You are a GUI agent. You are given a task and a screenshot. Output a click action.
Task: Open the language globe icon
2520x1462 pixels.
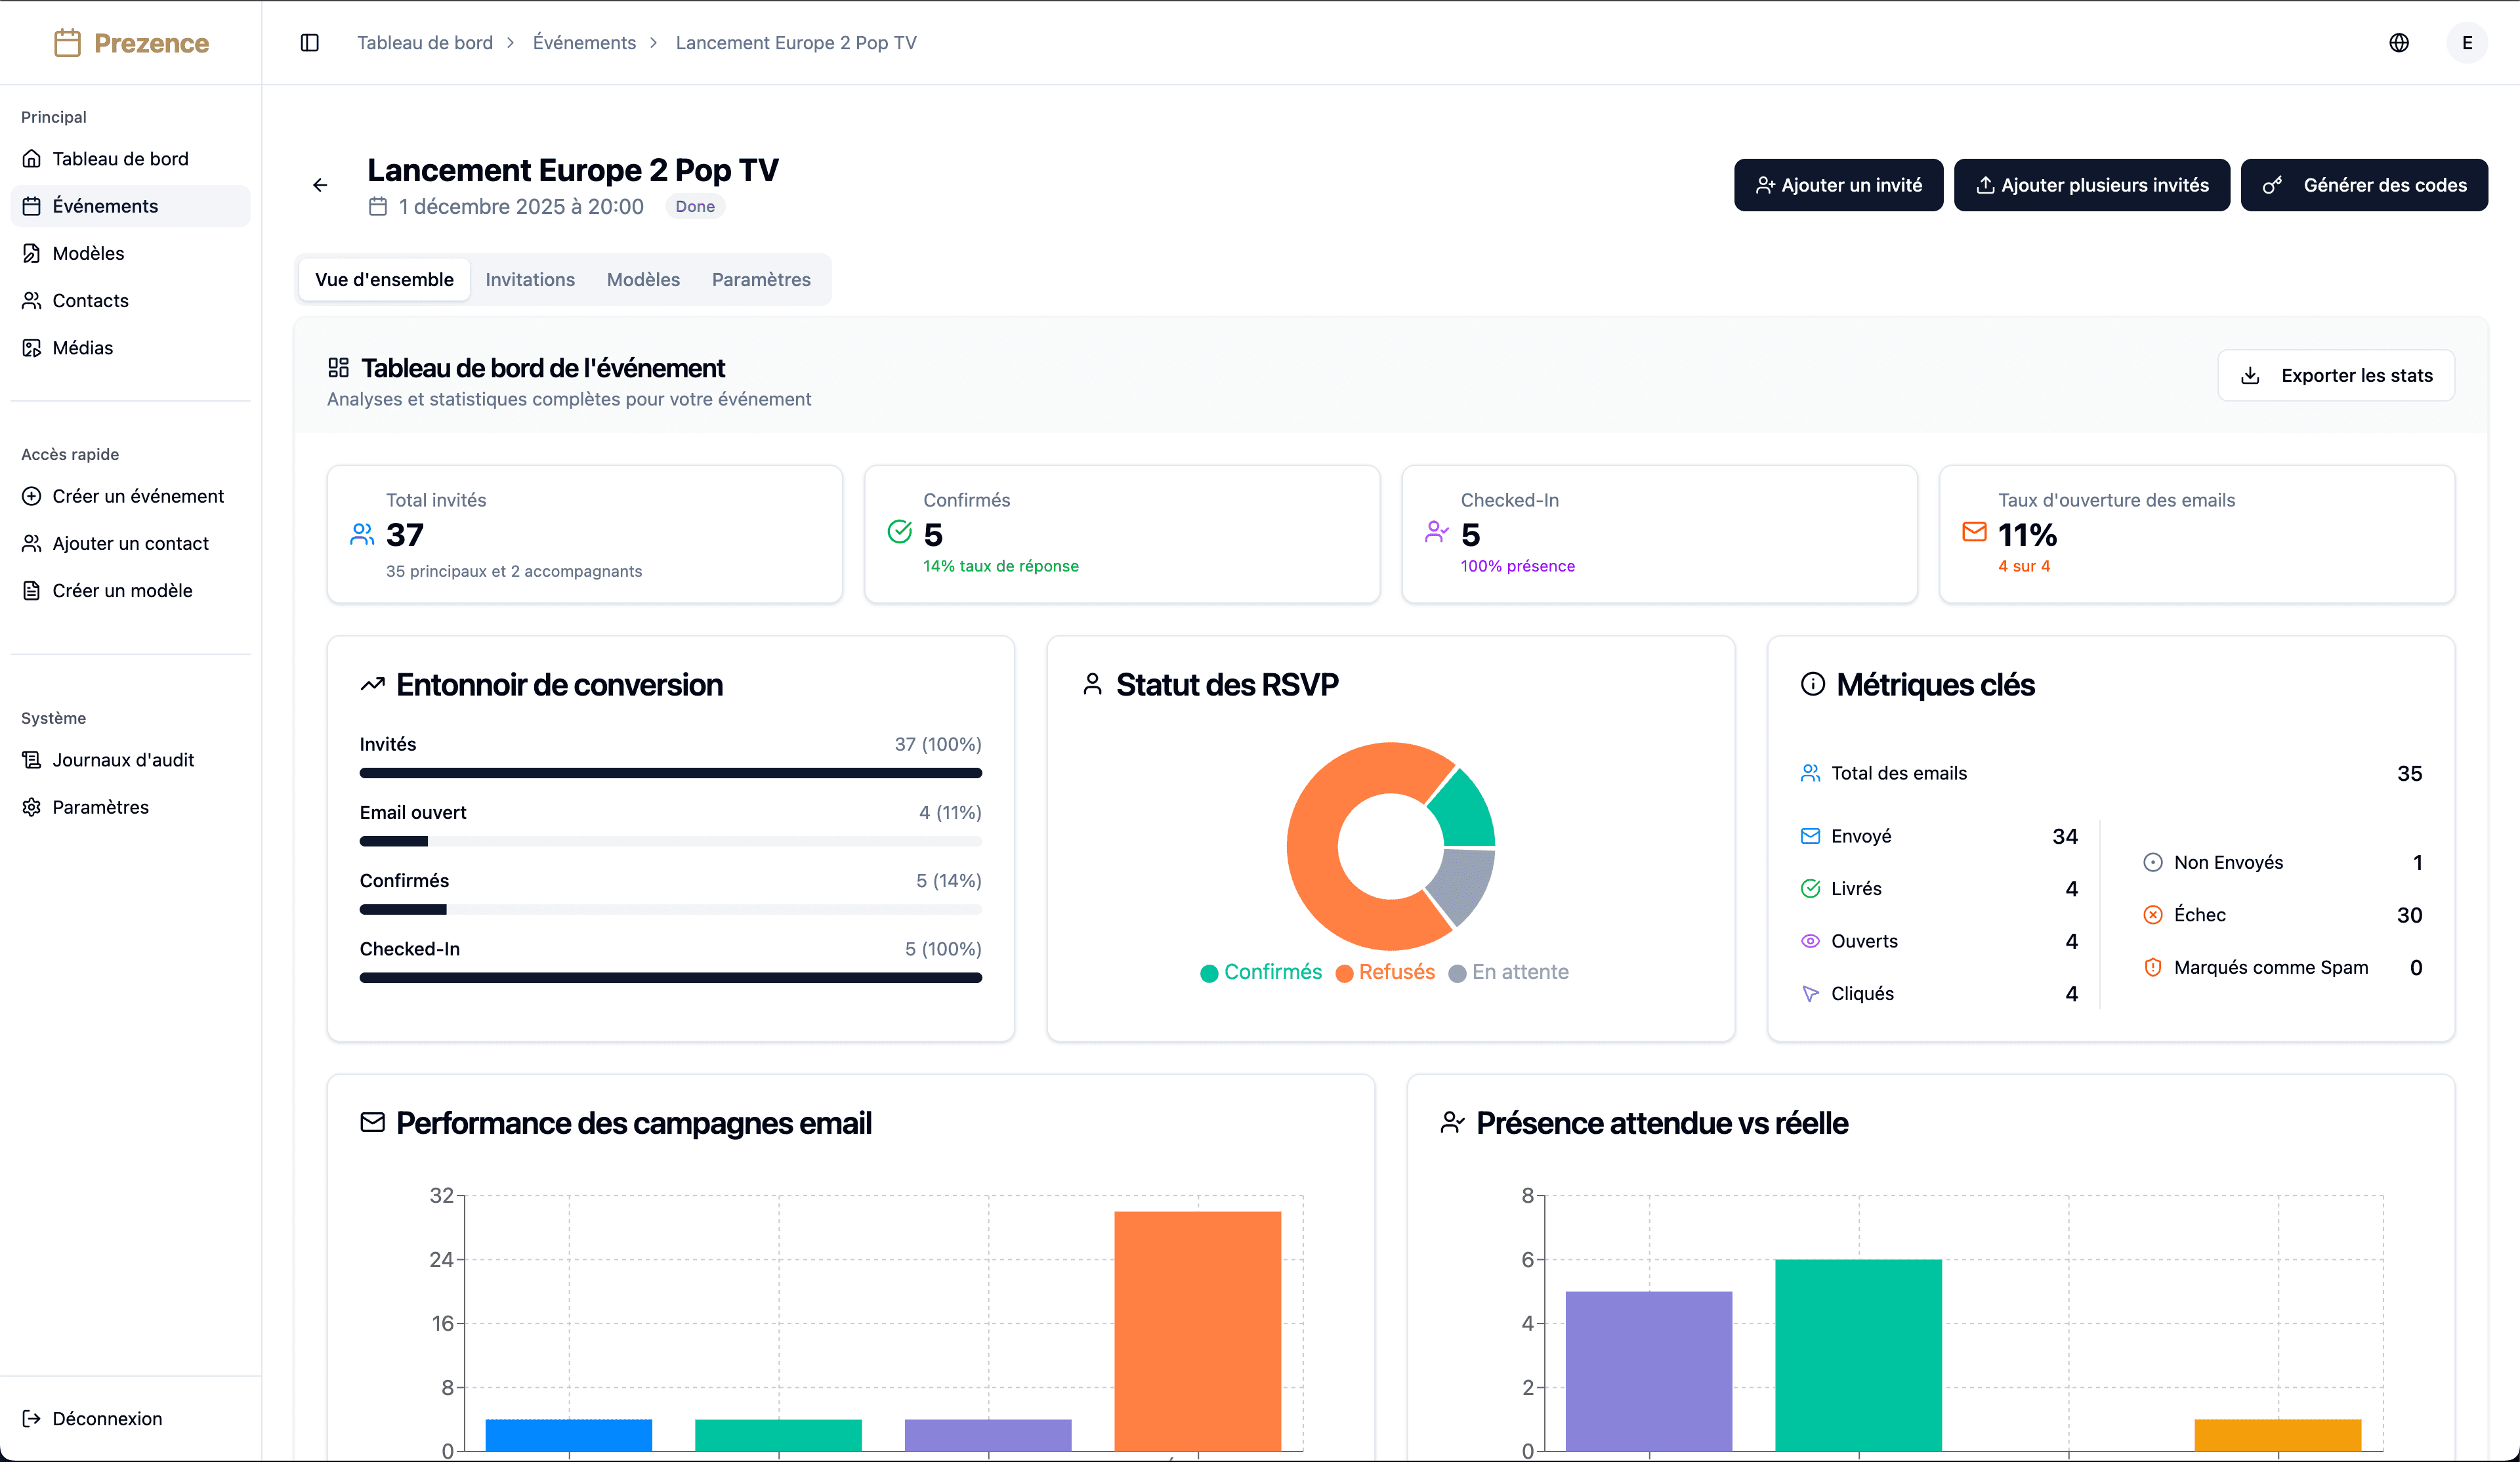[2399, 42]
